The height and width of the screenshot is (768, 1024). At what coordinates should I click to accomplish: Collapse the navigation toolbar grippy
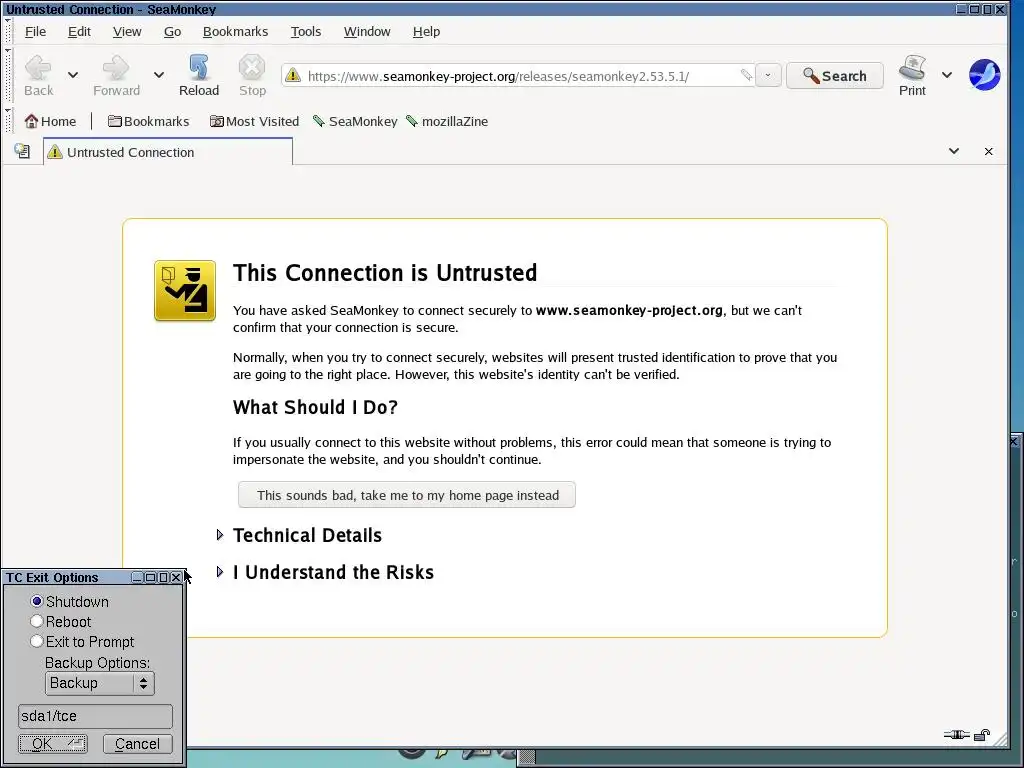pos(8,75)
